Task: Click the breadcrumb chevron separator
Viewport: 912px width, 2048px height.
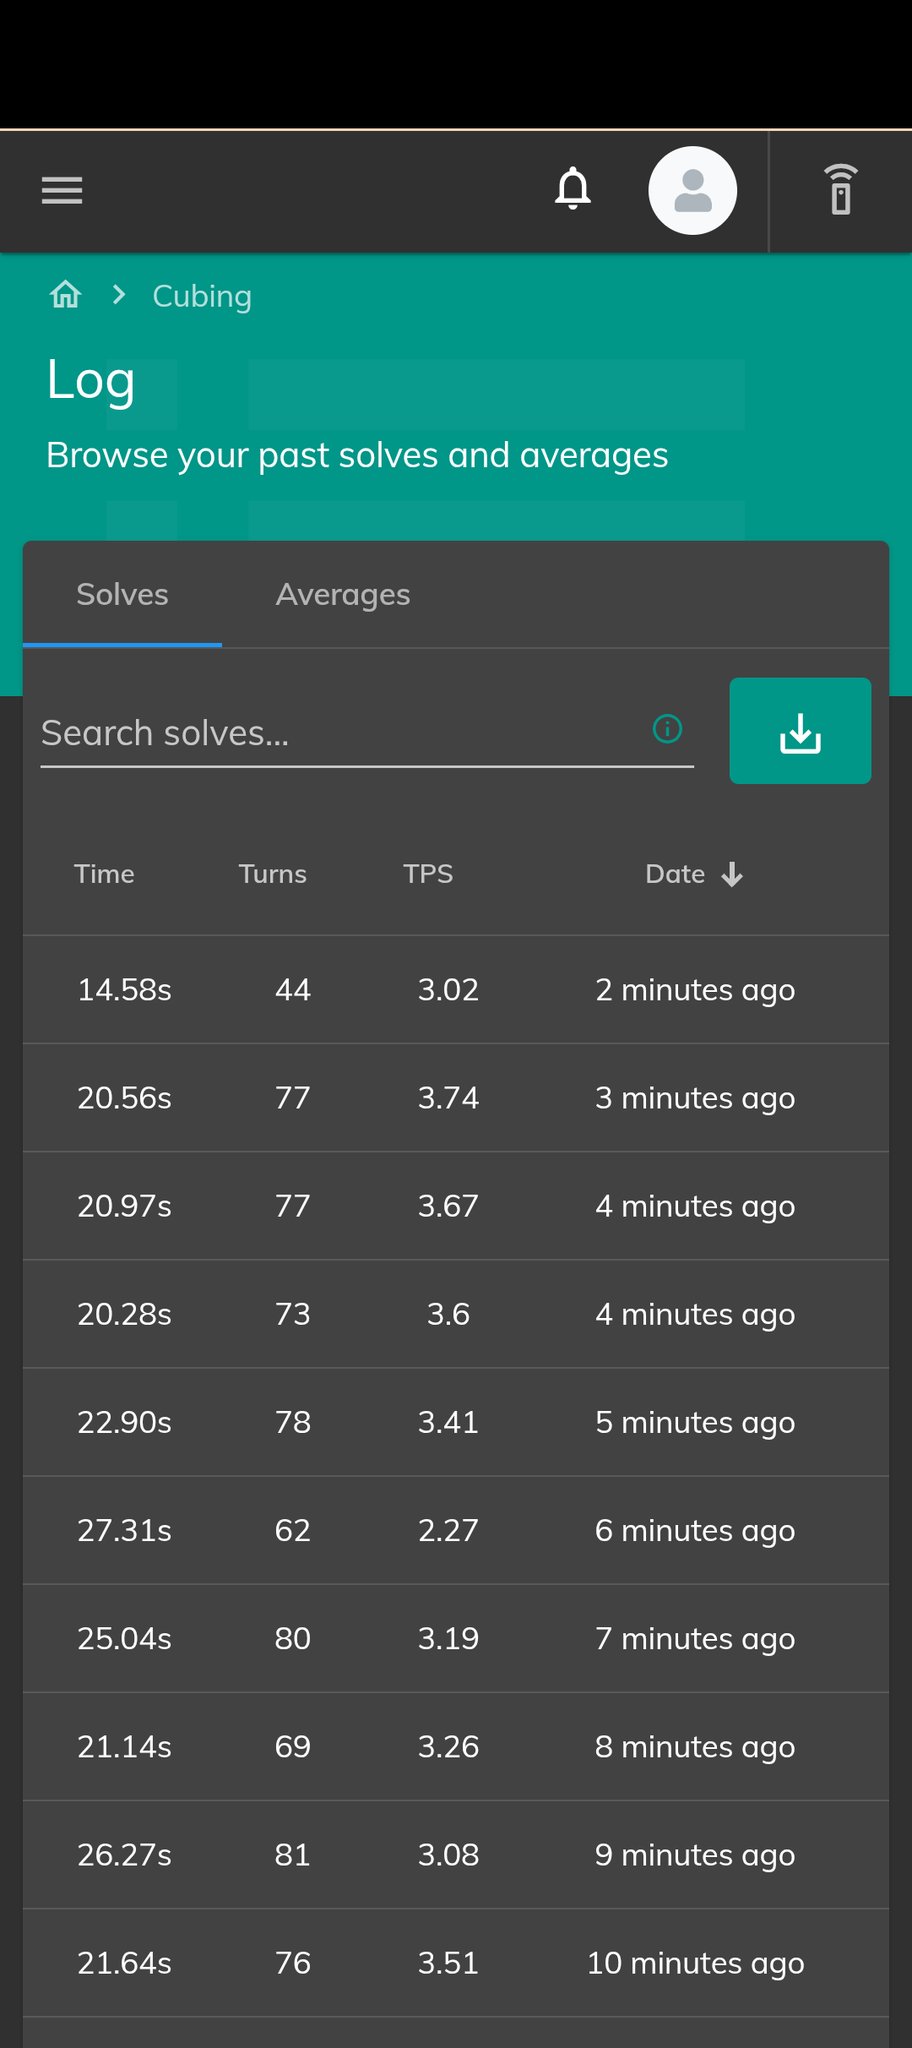Action: (119, 295)
